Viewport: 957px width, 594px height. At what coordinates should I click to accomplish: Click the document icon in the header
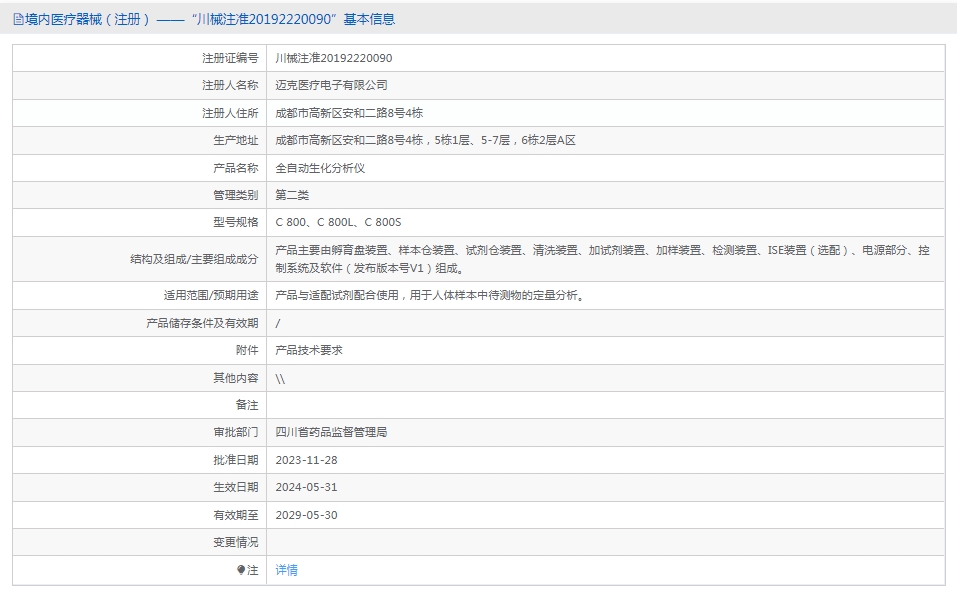(x=18, y=20)
